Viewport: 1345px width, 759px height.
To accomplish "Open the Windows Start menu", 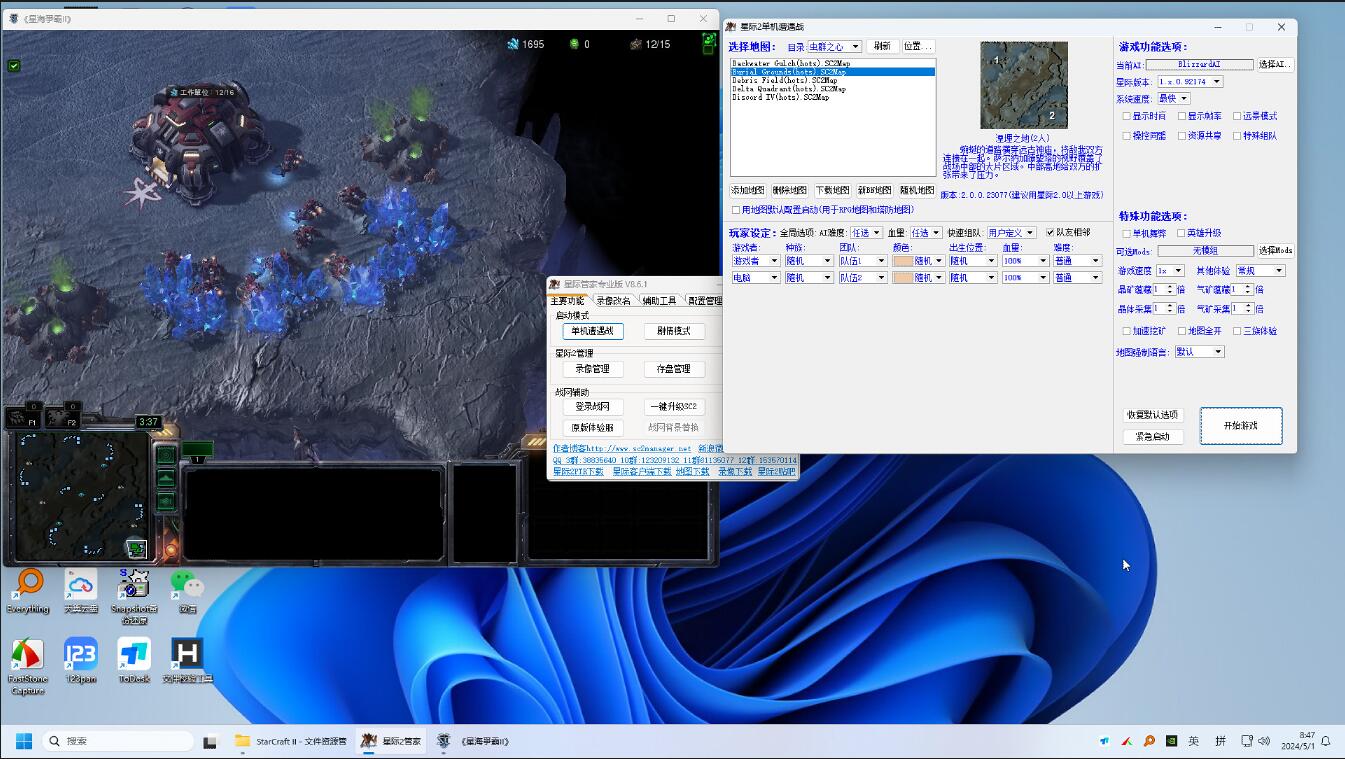I will (x=23, y=741).
